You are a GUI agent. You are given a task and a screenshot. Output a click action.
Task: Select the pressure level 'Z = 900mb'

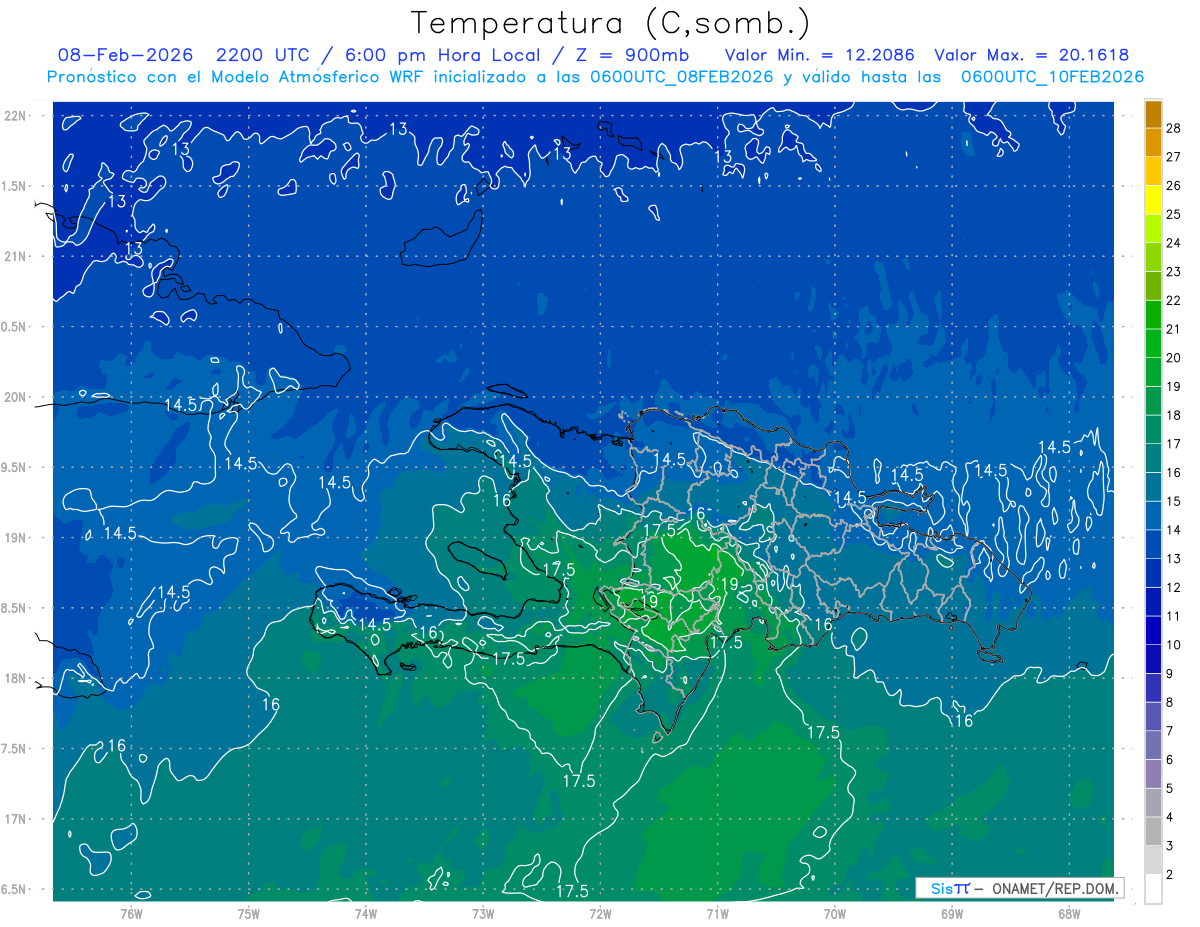pyautogui.click(x=632, y=55)
